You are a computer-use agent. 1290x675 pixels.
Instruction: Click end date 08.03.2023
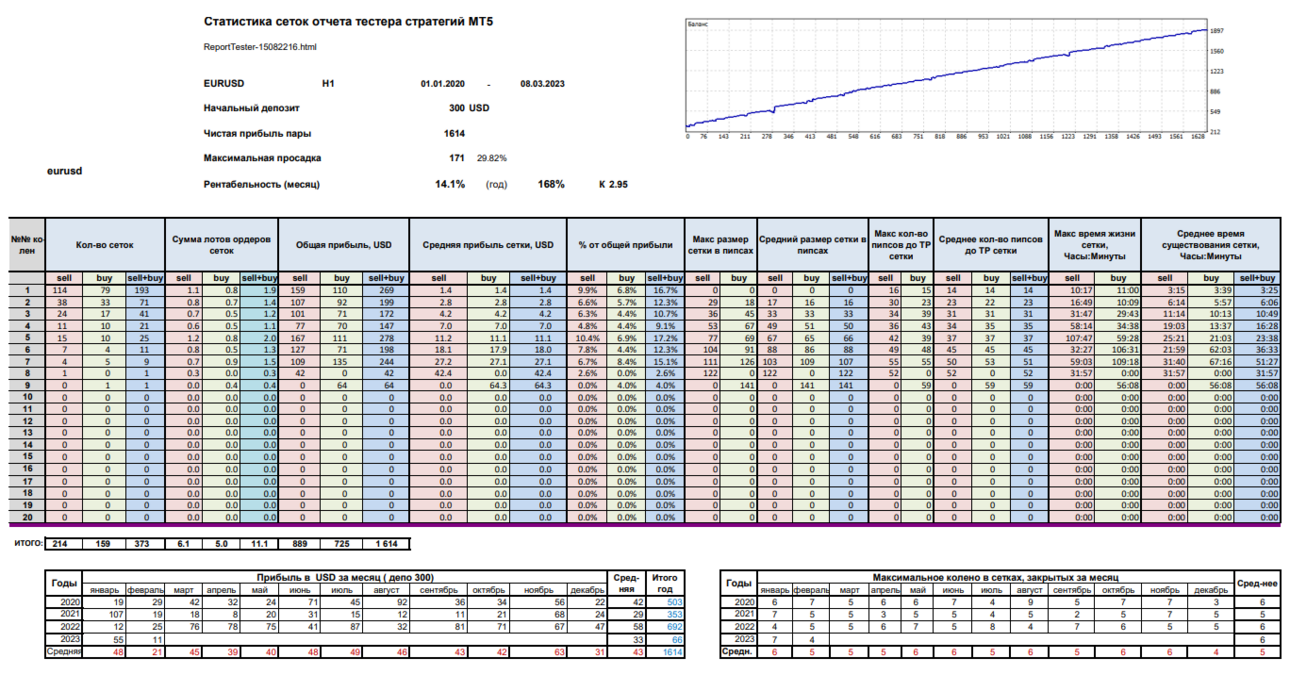543,84
